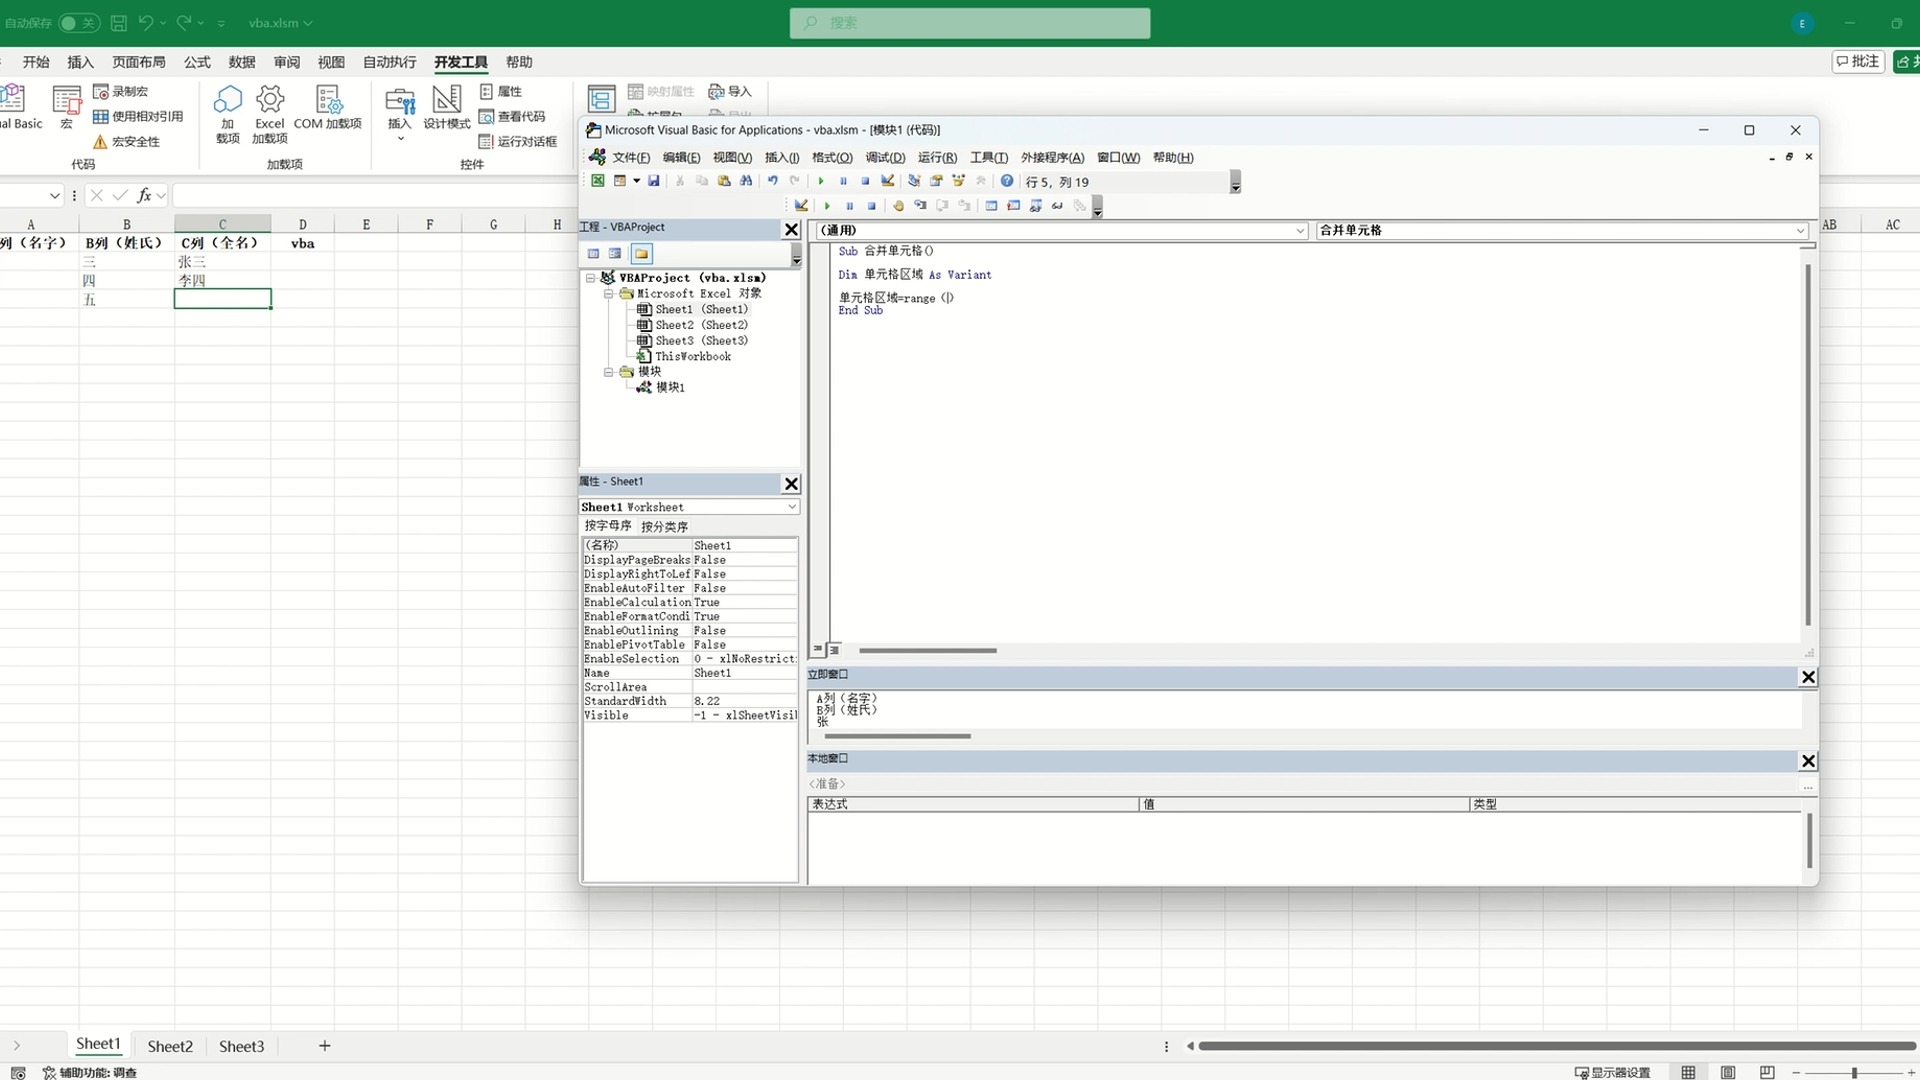Select Page Break Preview in status bar
The width and height of the screenshot is (1920, 1080).
pyautogui.click(x=1767, y=1072)
